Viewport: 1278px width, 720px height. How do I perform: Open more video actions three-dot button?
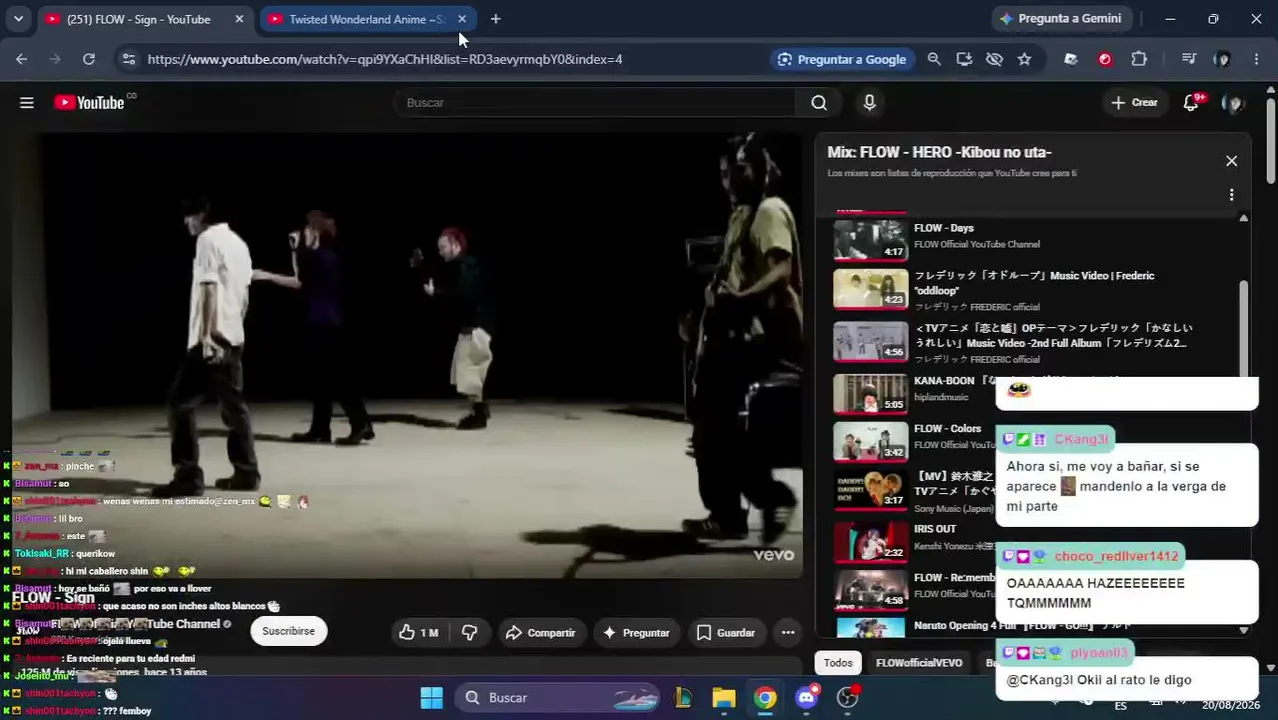(788, 632)
